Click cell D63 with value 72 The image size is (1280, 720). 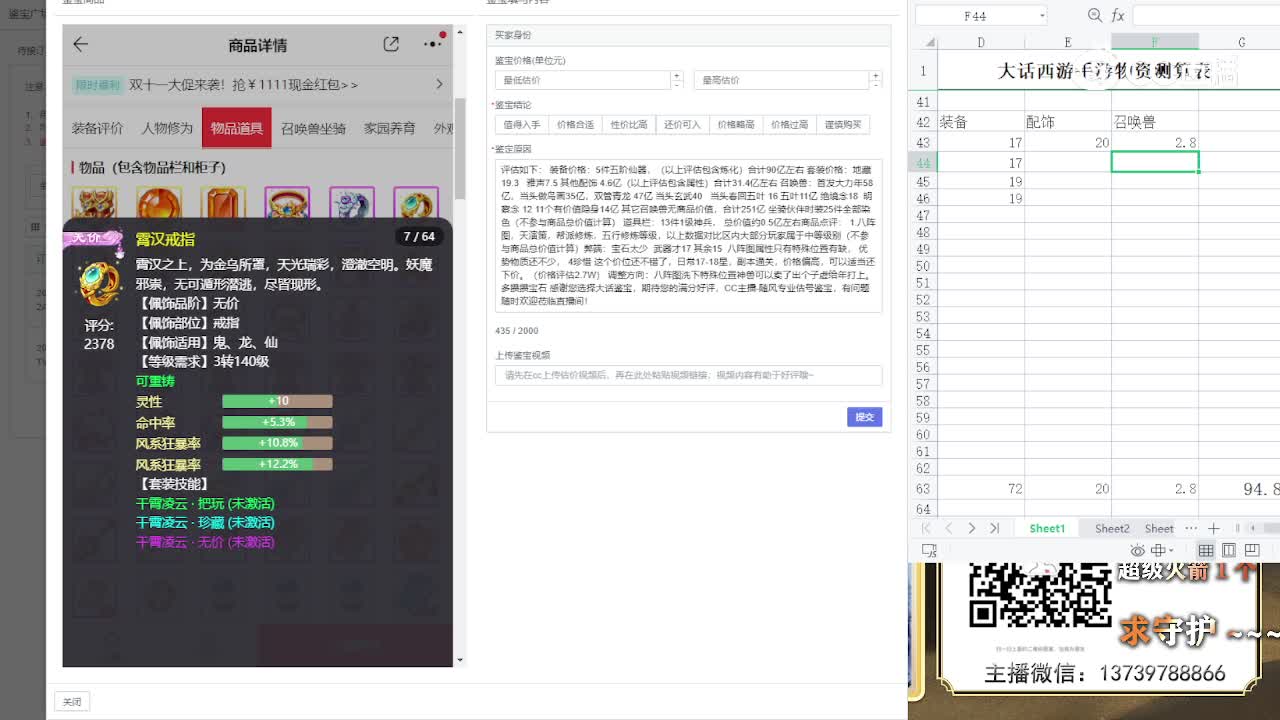[x=981, y=489]
